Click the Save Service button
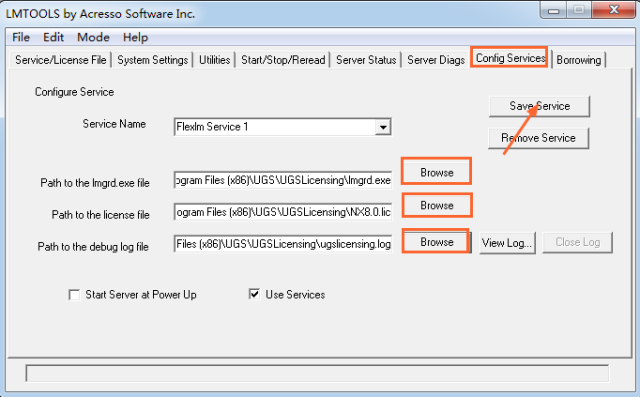Image resolution: width=640 pixels, height=397 pixels. 539,106
